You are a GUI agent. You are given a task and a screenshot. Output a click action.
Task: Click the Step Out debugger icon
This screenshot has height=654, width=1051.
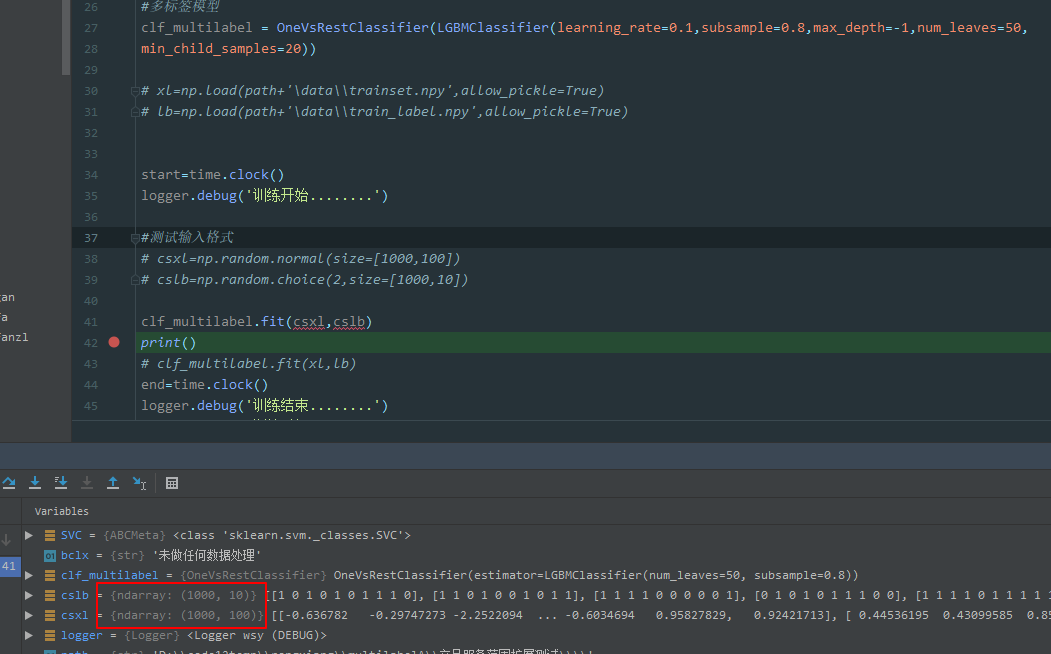113,482
